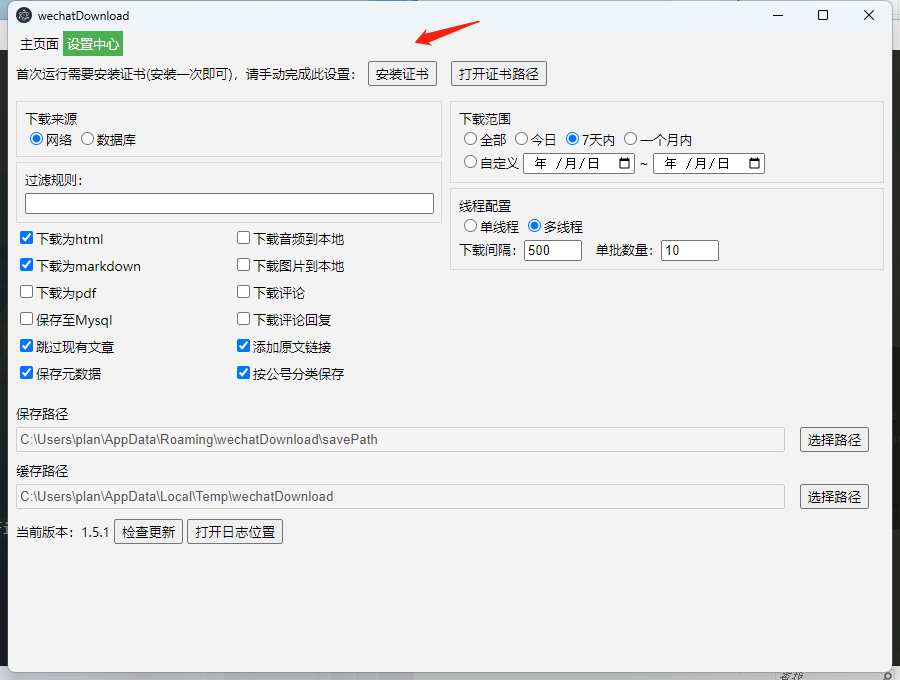Click 下载范围 section label
This screenshot has height=680, width=900.
(x=485, y=119)
